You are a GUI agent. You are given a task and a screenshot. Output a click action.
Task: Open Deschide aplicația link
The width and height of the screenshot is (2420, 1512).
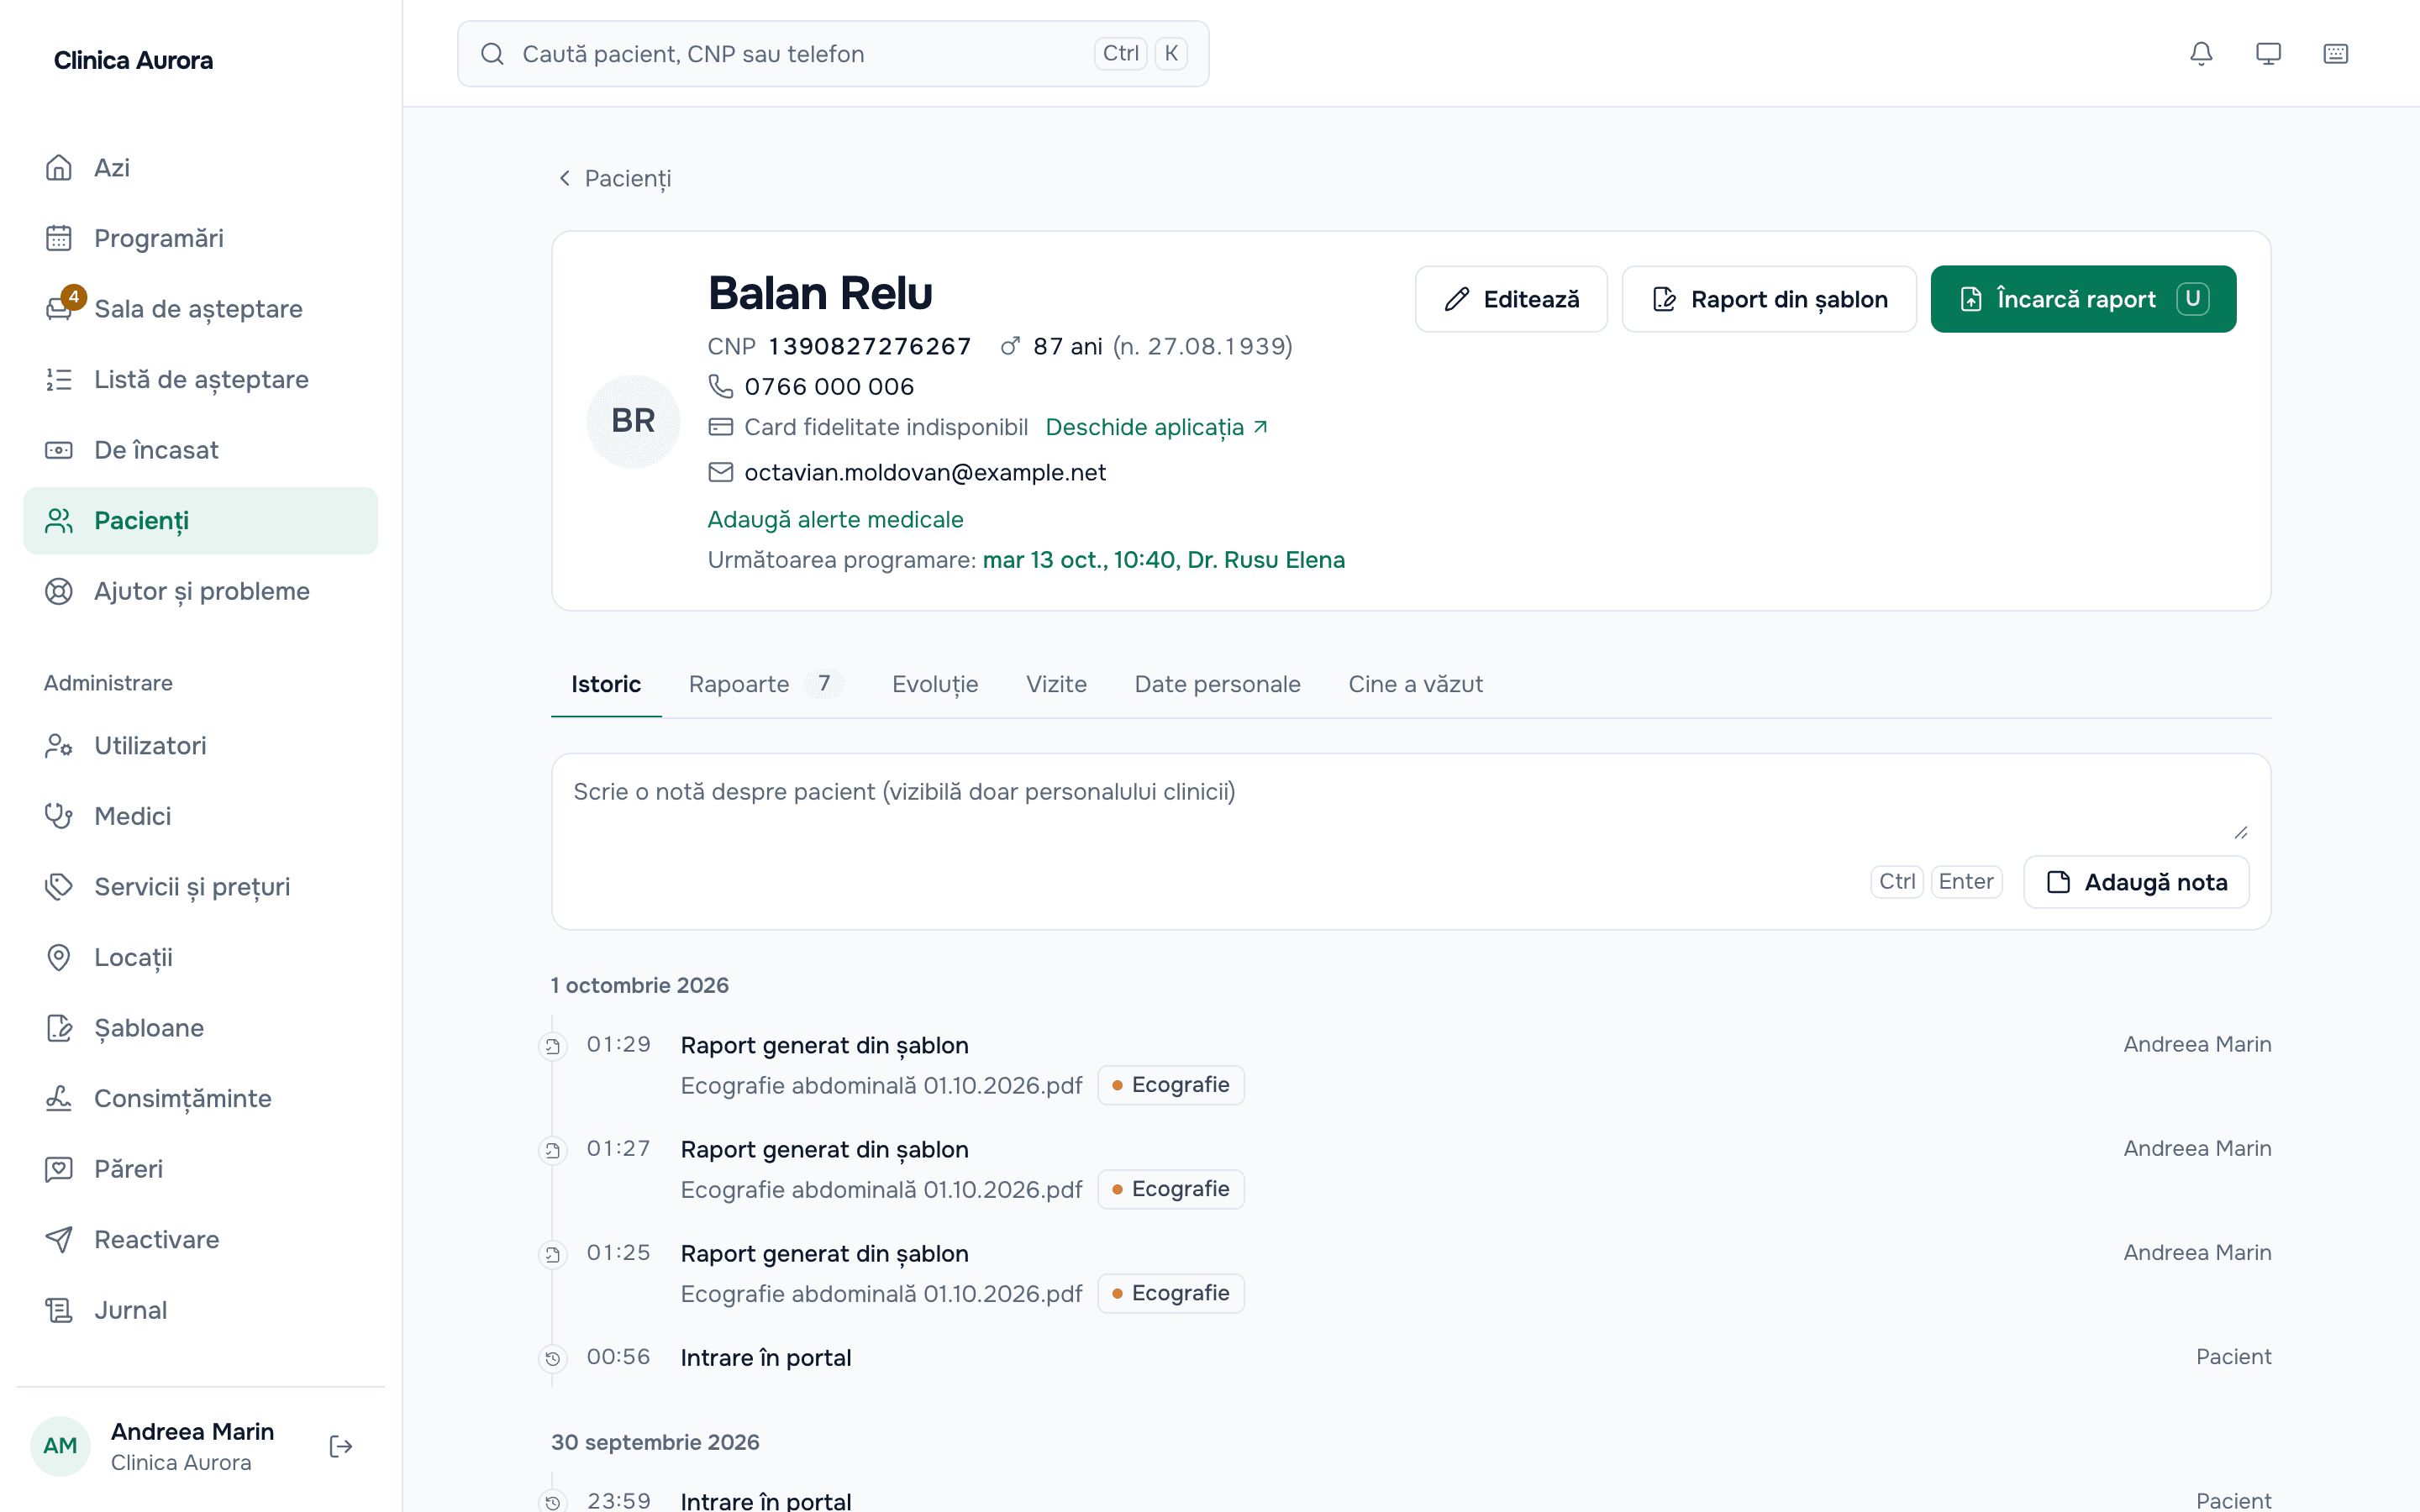coord(1156,427)
